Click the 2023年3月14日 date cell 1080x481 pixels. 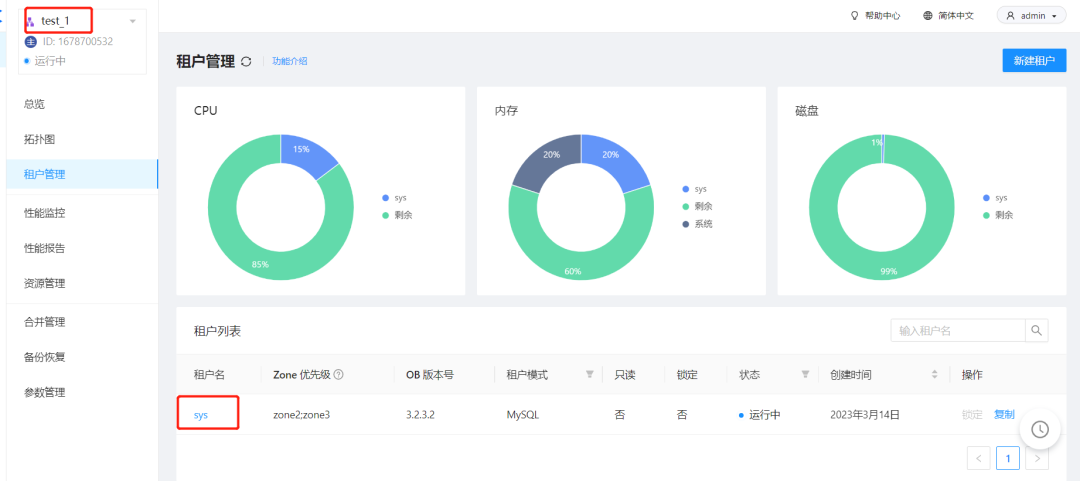tap(865, 415)
